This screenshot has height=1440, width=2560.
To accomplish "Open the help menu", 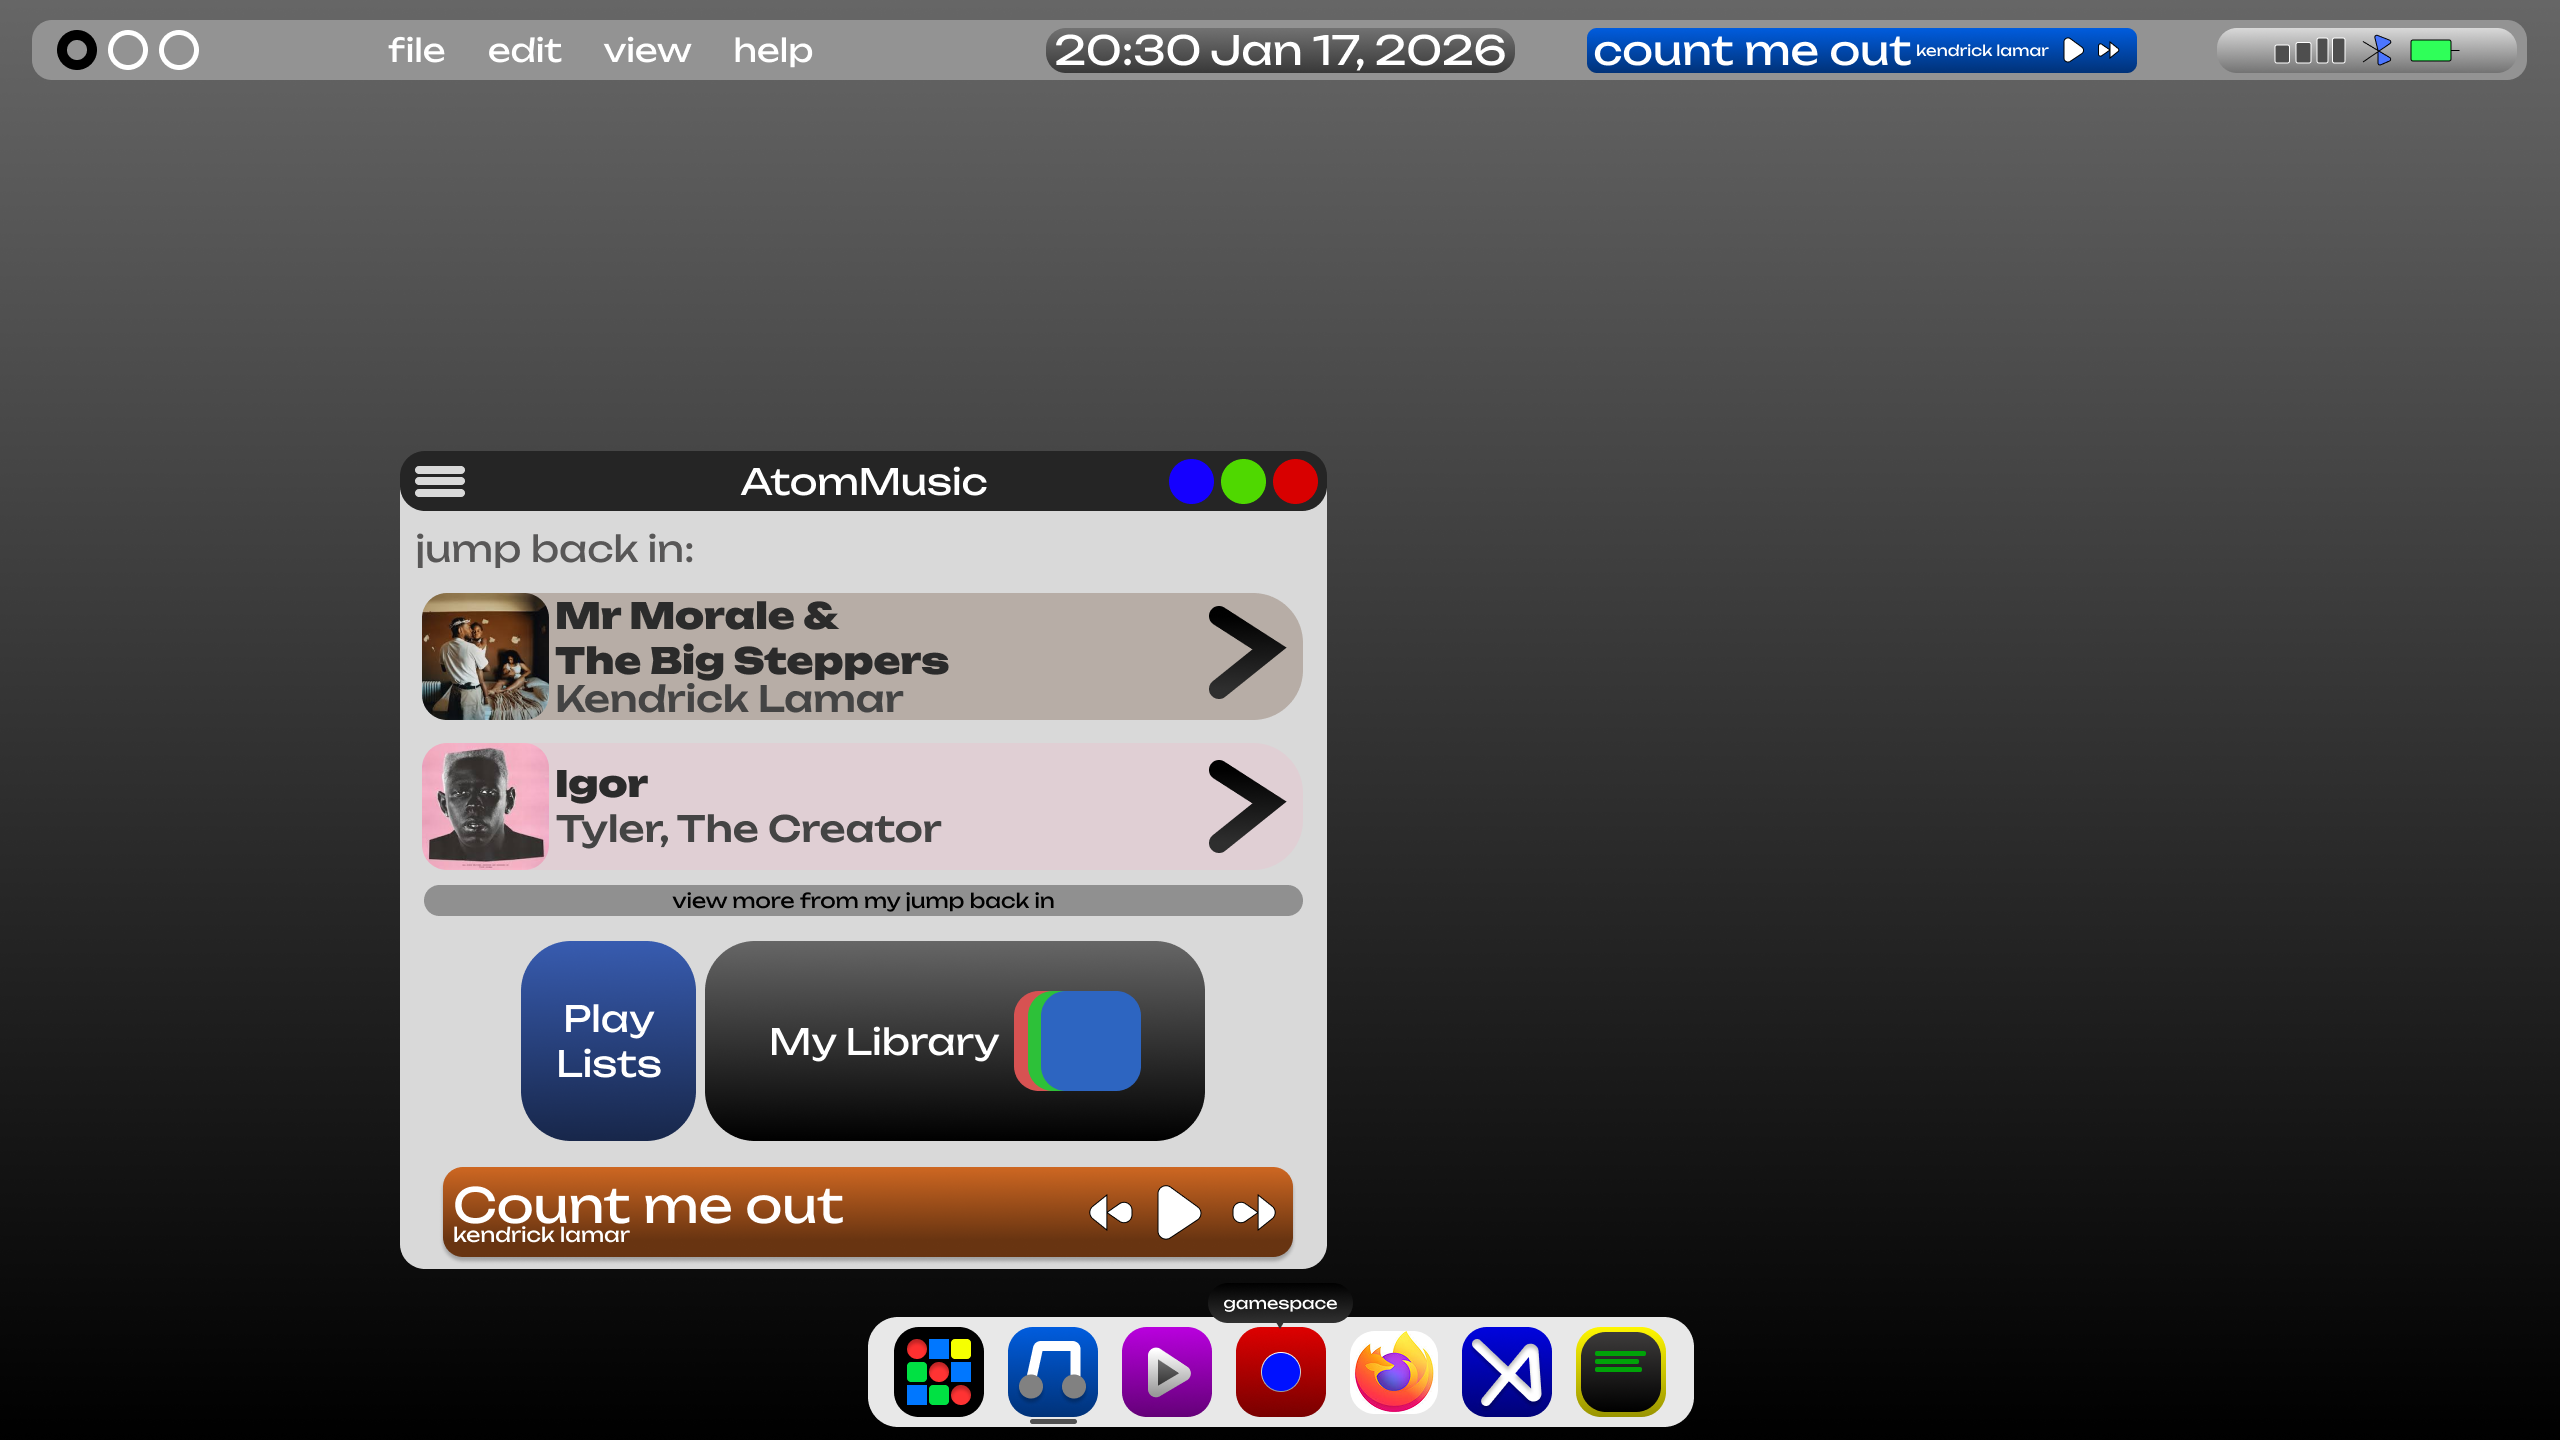I will click(773, 50).
